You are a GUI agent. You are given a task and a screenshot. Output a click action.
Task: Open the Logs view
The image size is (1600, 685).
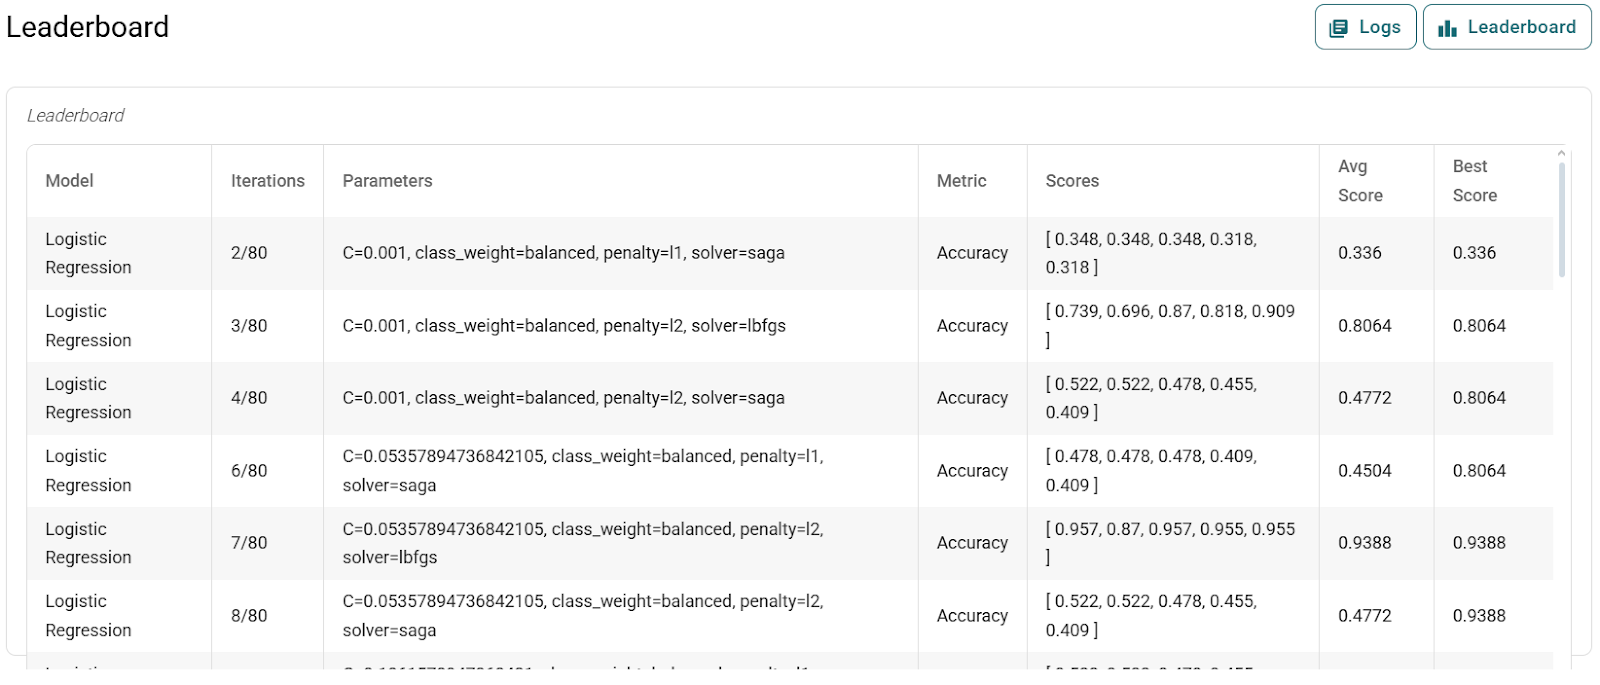[x=1365, y=27]
